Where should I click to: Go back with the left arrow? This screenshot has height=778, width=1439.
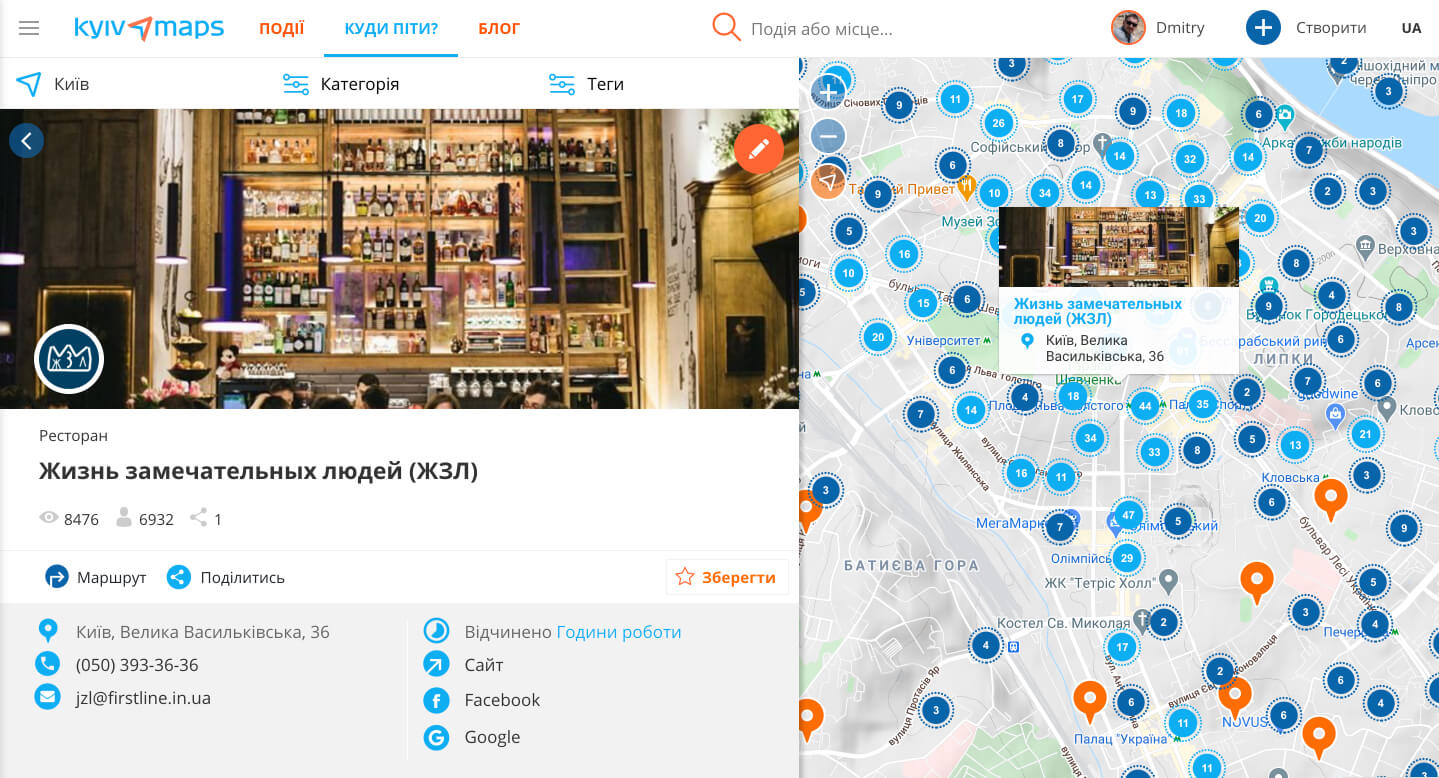pos(26,141)
